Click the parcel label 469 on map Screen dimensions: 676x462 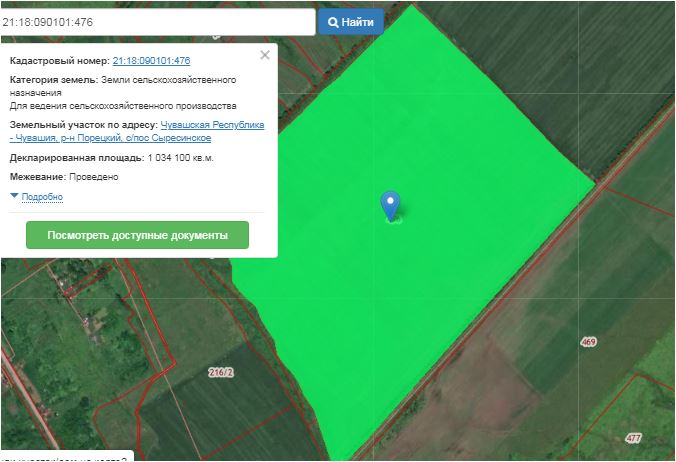(x=588, y=342)
